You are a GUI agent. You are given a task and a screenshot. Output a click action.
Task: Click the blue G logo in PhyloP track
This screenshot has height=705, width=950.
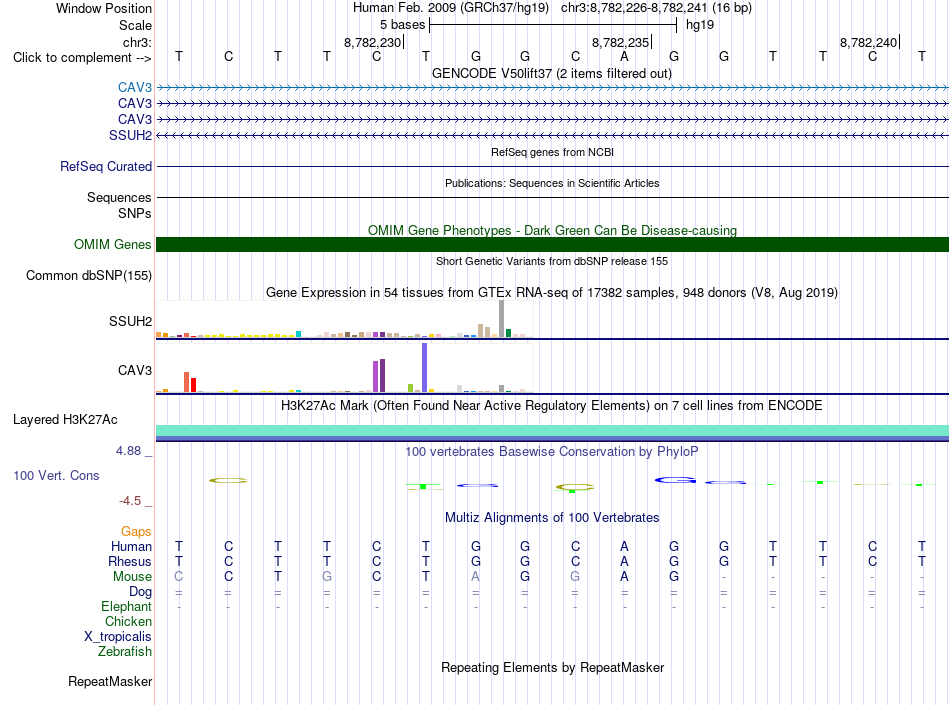[675, 480]
